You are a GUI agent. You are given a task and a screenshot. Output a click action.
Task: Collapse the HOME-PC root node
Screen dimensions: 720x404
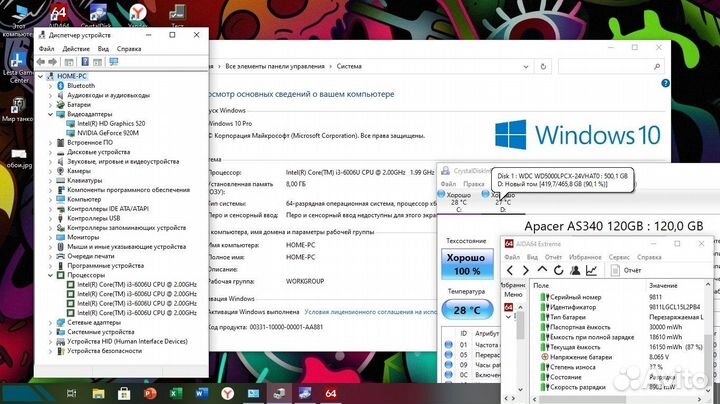[x=41, y=76]
